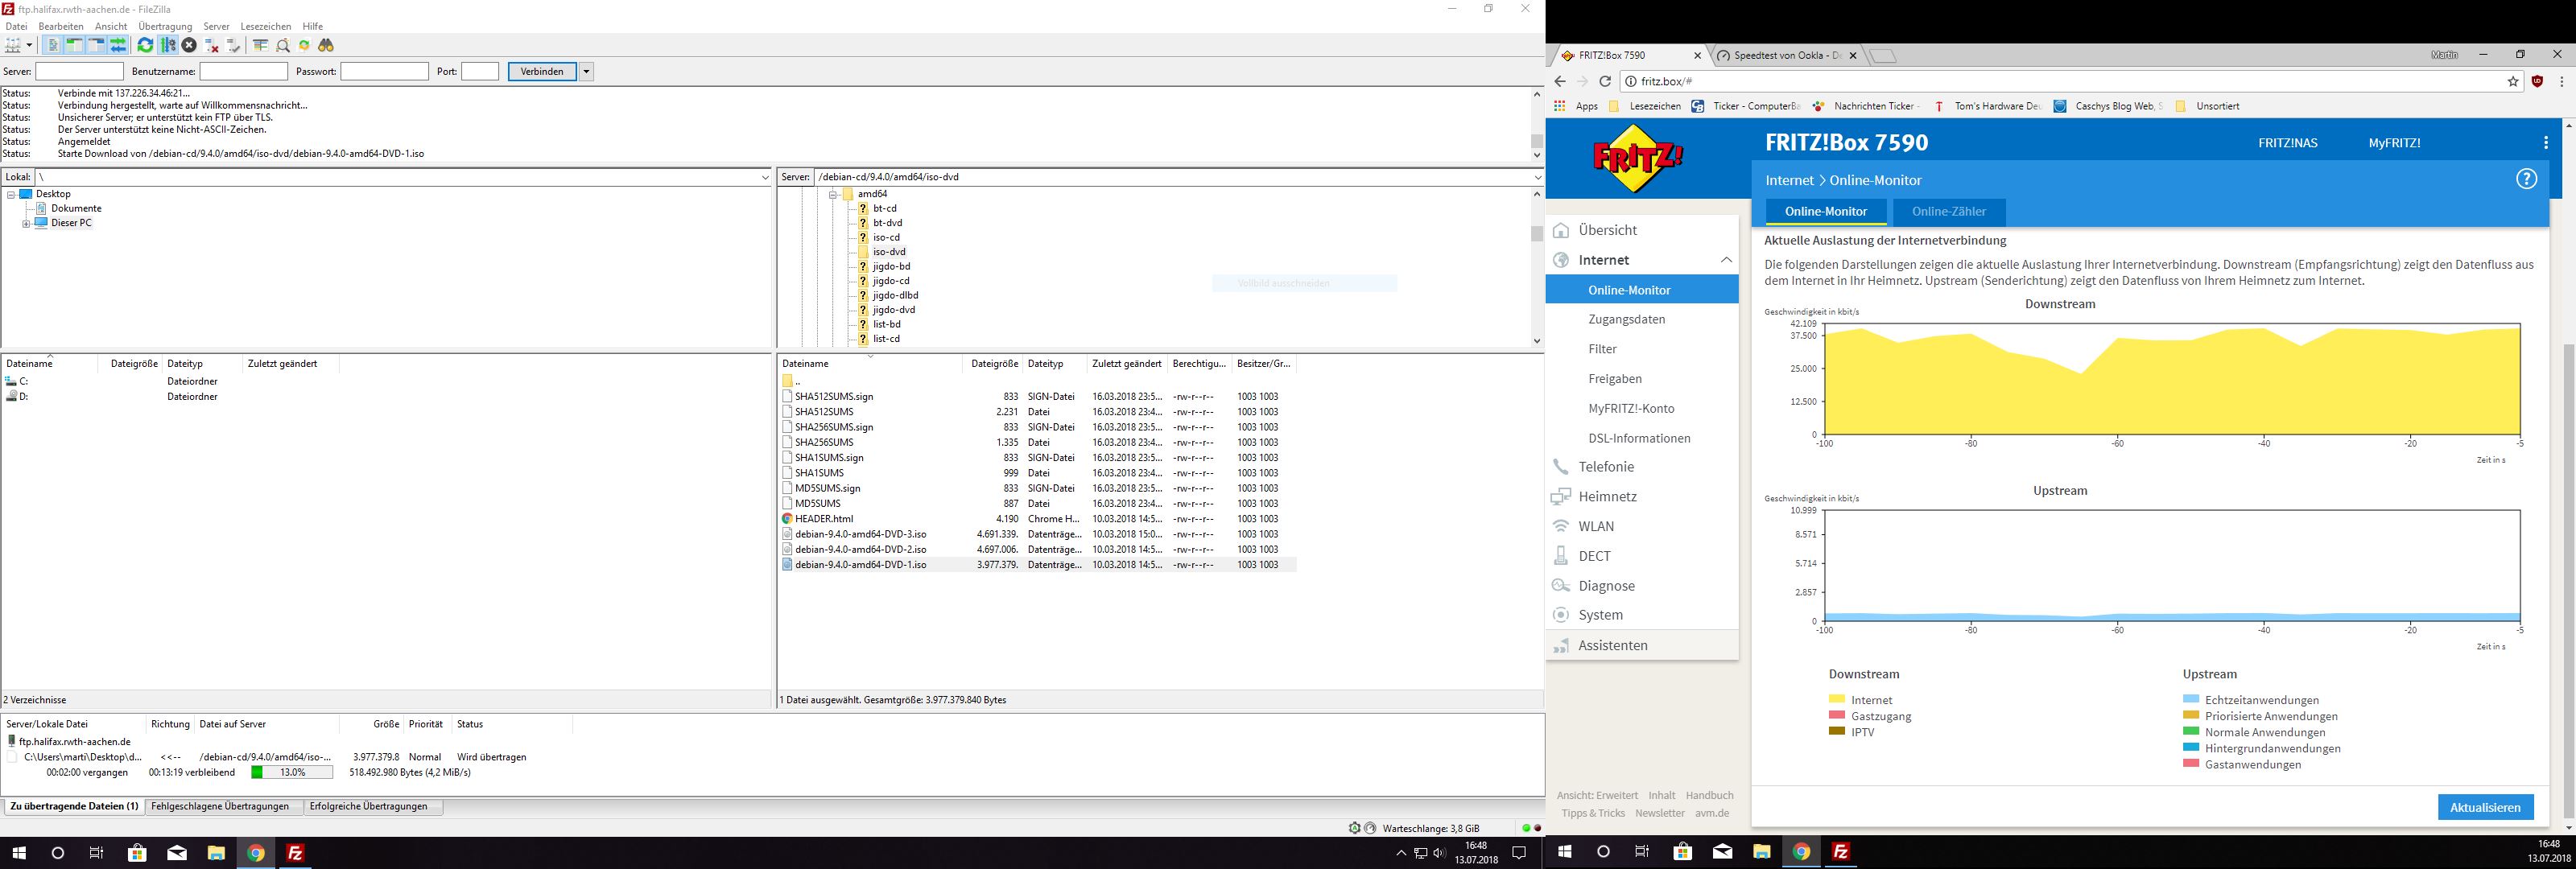Toggle filename filters magnifier icon

[283, 45]
